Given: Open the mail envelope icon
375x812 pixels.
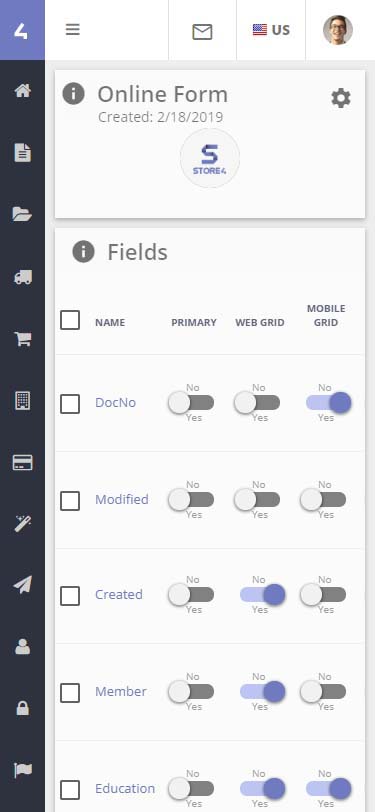Looking at the screenshot, I should 202,32.
